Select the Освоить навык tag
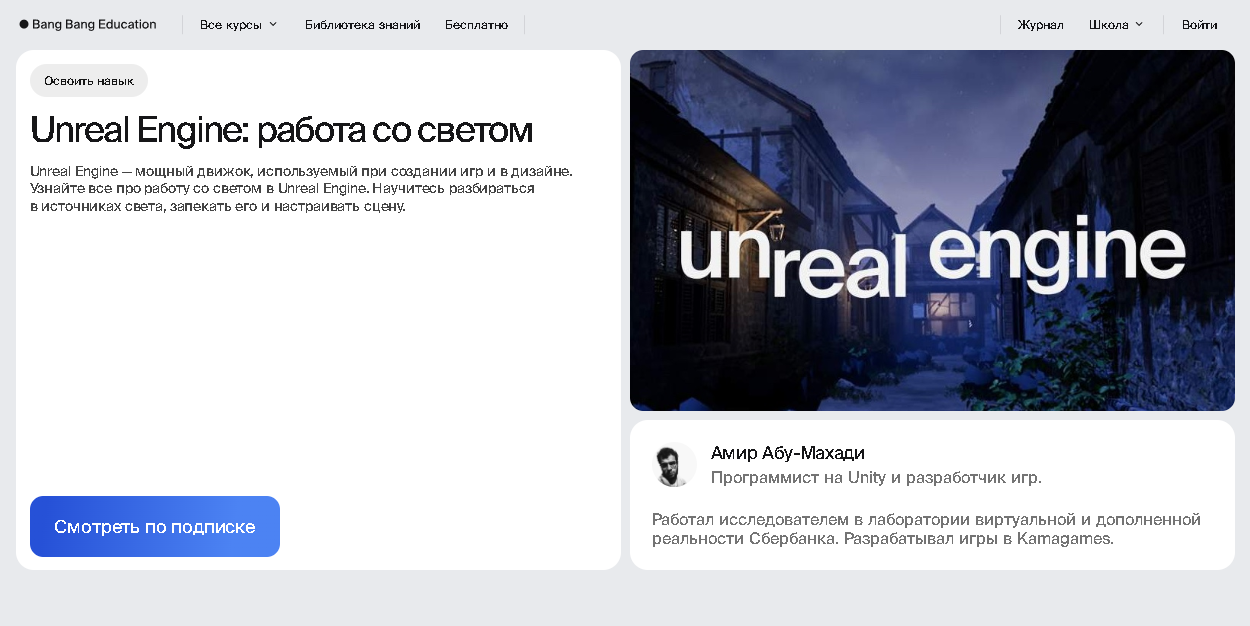The height and width of the screenshot is (626, 1250). tap(89, 81)
